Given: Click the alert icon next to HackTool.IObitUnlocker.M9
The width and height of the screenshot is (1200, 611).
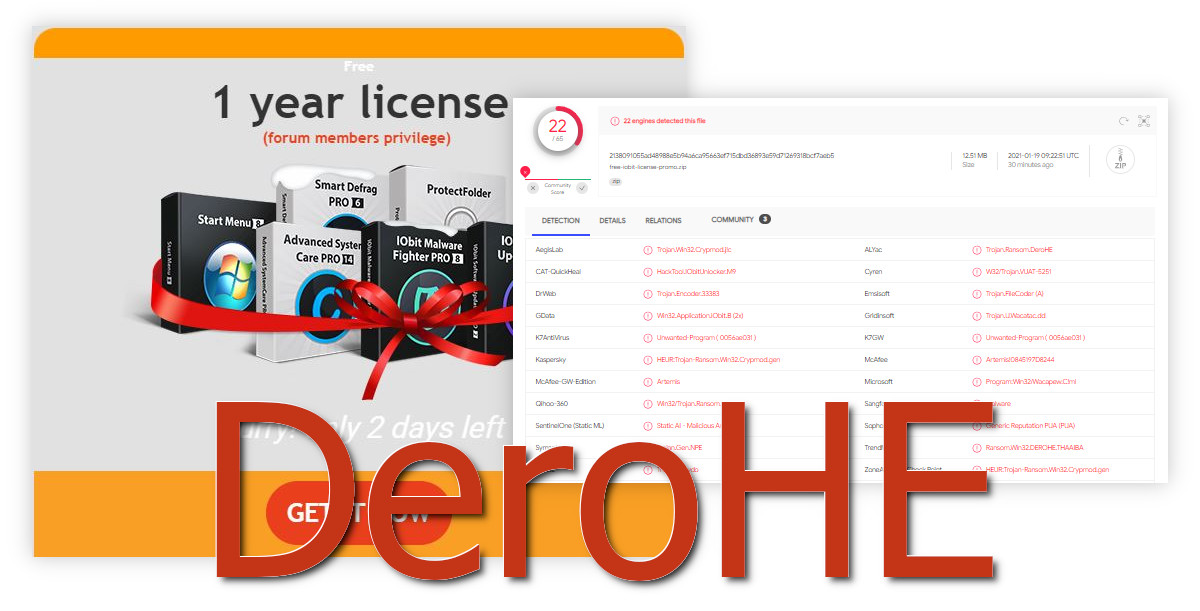Looking at the screenshot, I should [x=648, y=271].
